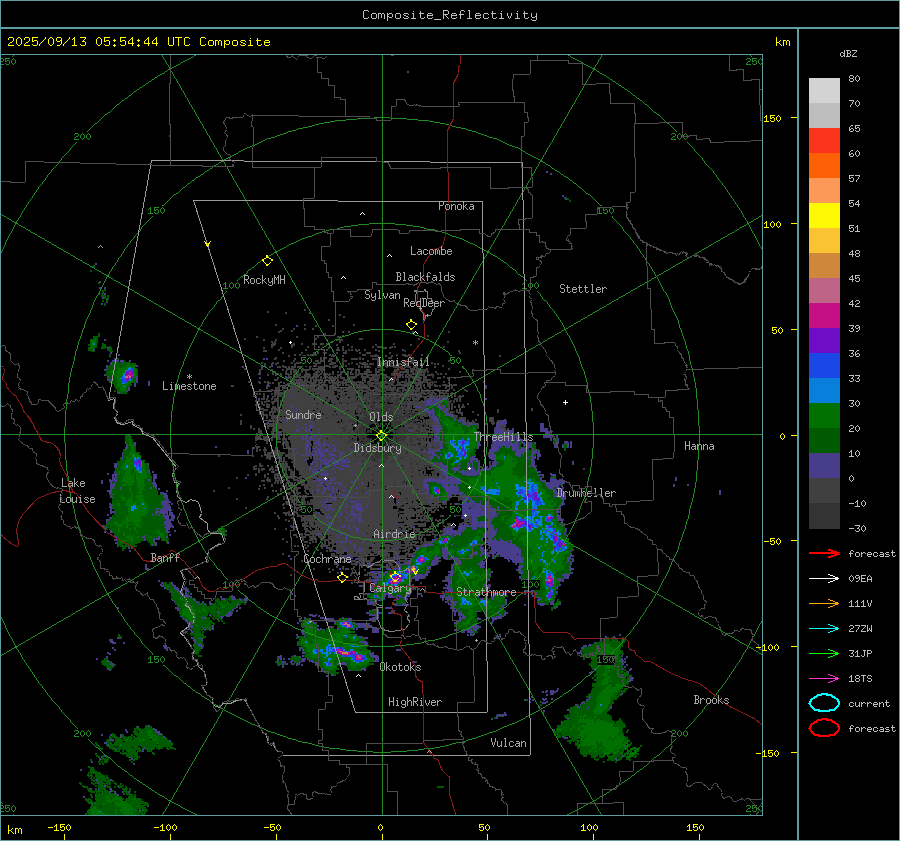The image size is (900, 841).
Task: Click the cyan 27ZW arrow legend icon
Action: coord(824,629)
